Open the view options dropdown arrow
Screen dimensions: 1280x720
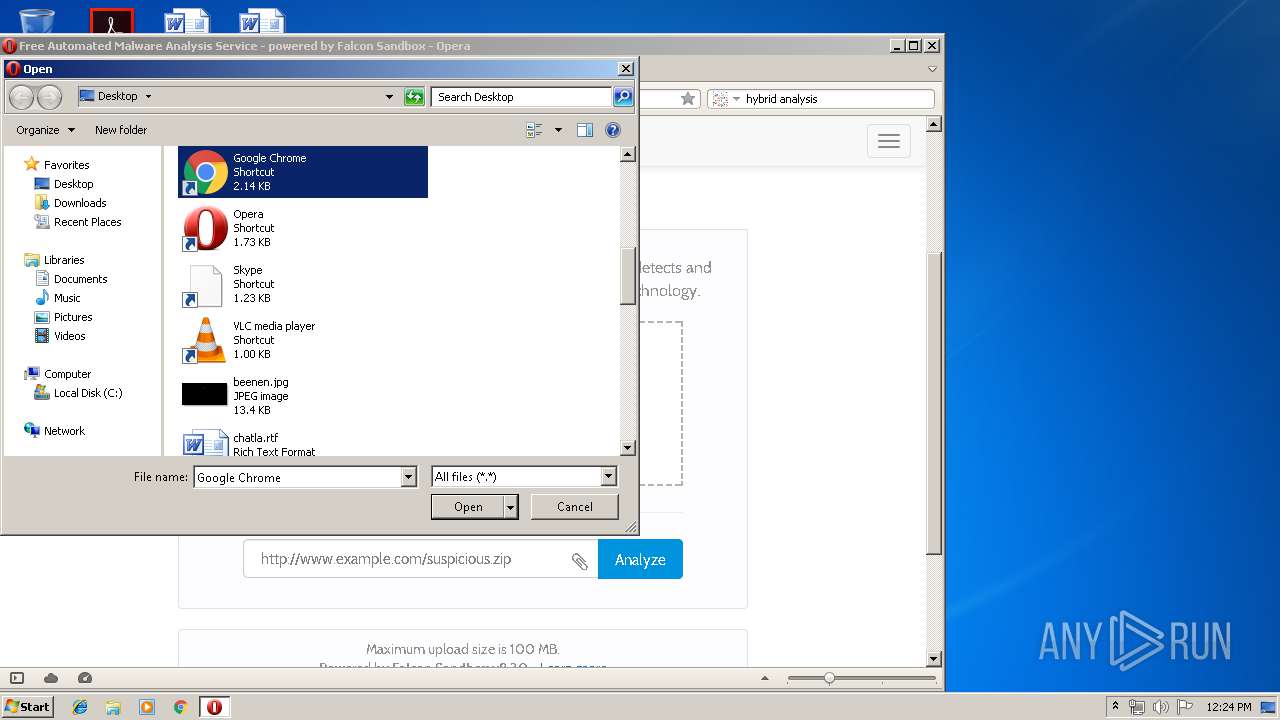558,130
